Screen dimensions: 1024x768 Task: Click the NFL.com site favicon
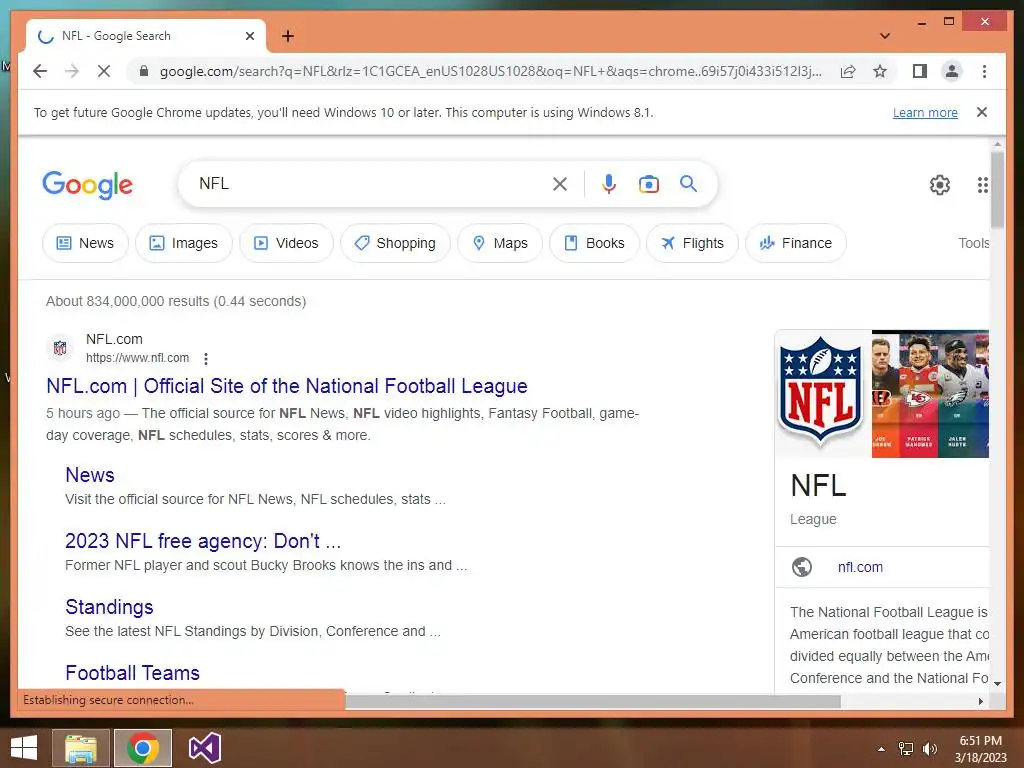[59, 347]
